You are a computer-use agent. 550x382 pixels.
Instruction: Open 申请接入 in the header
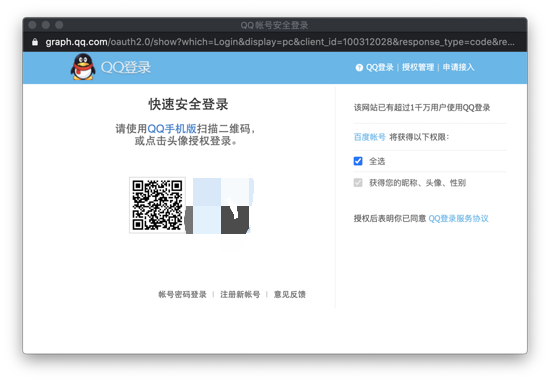click(458, 67)
